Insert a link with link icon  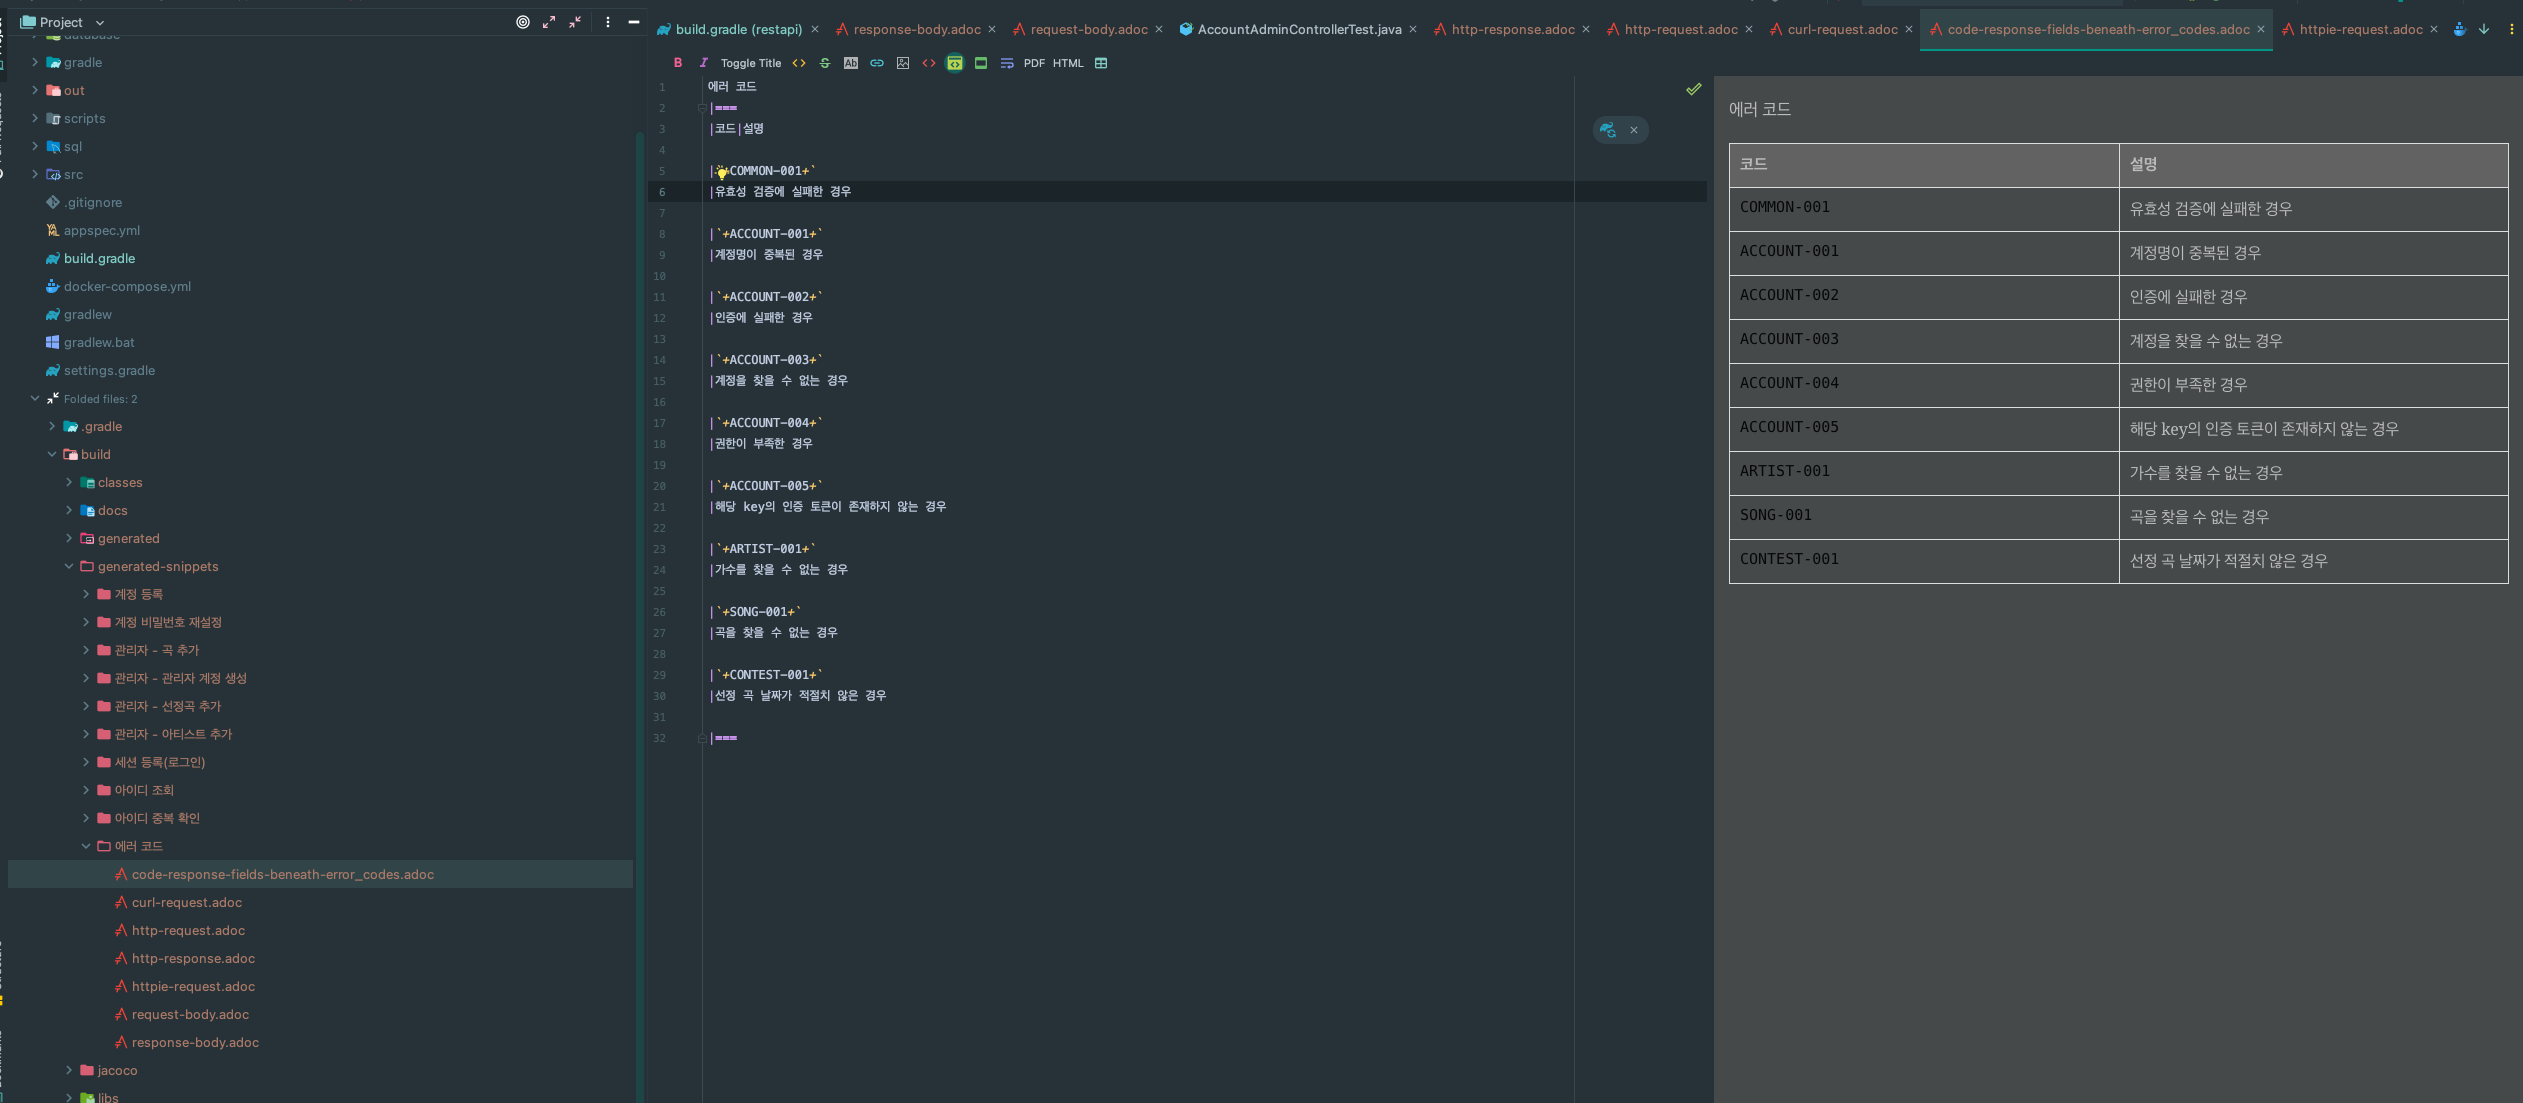(877, 63)
